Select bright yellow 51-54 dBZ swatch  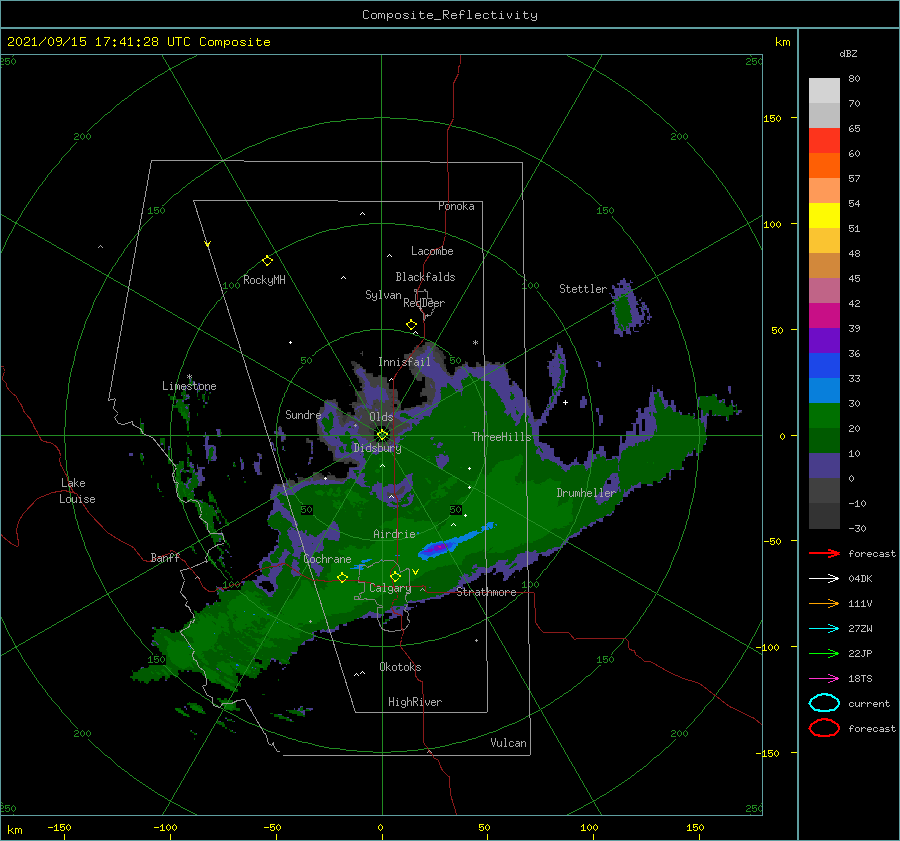824,216
